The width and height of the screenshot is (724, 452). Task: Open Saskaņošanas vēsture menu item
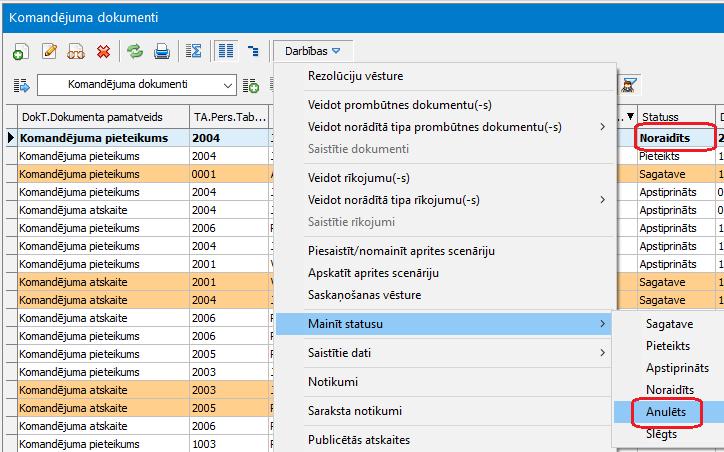click(364, 295)
